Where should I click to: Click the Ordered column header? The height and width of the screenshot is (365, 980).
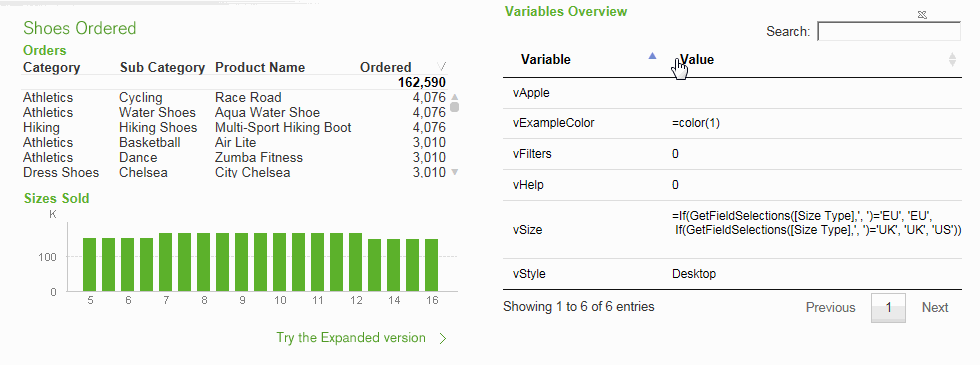(x=386, y=68)
